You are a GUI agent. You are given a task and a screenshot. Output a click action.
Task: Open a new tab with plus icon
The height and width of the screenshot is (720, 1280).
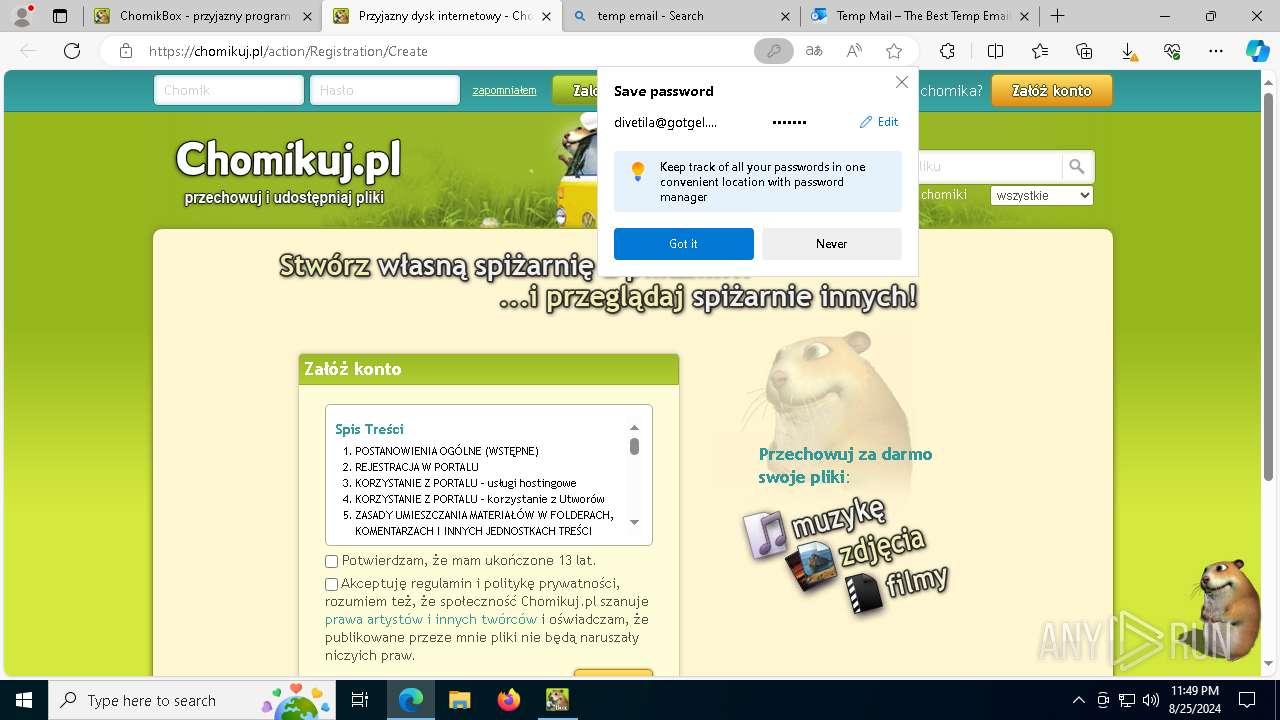[x=1057, y=16]
